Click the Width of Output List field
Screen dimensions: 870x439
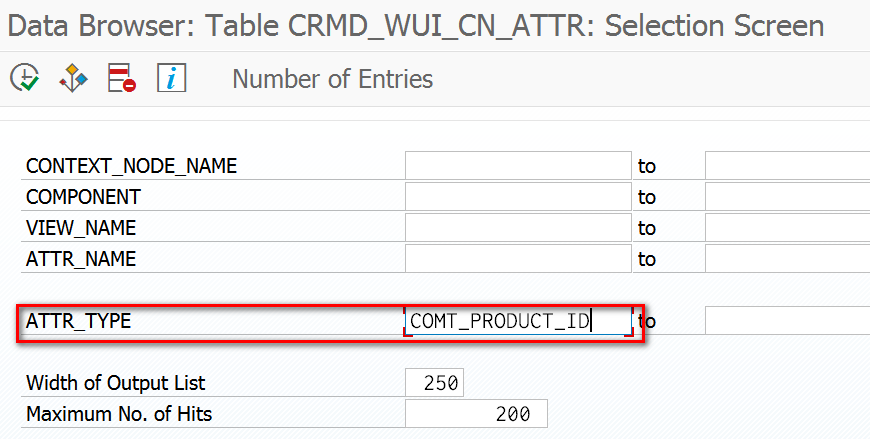coord(435,383)
